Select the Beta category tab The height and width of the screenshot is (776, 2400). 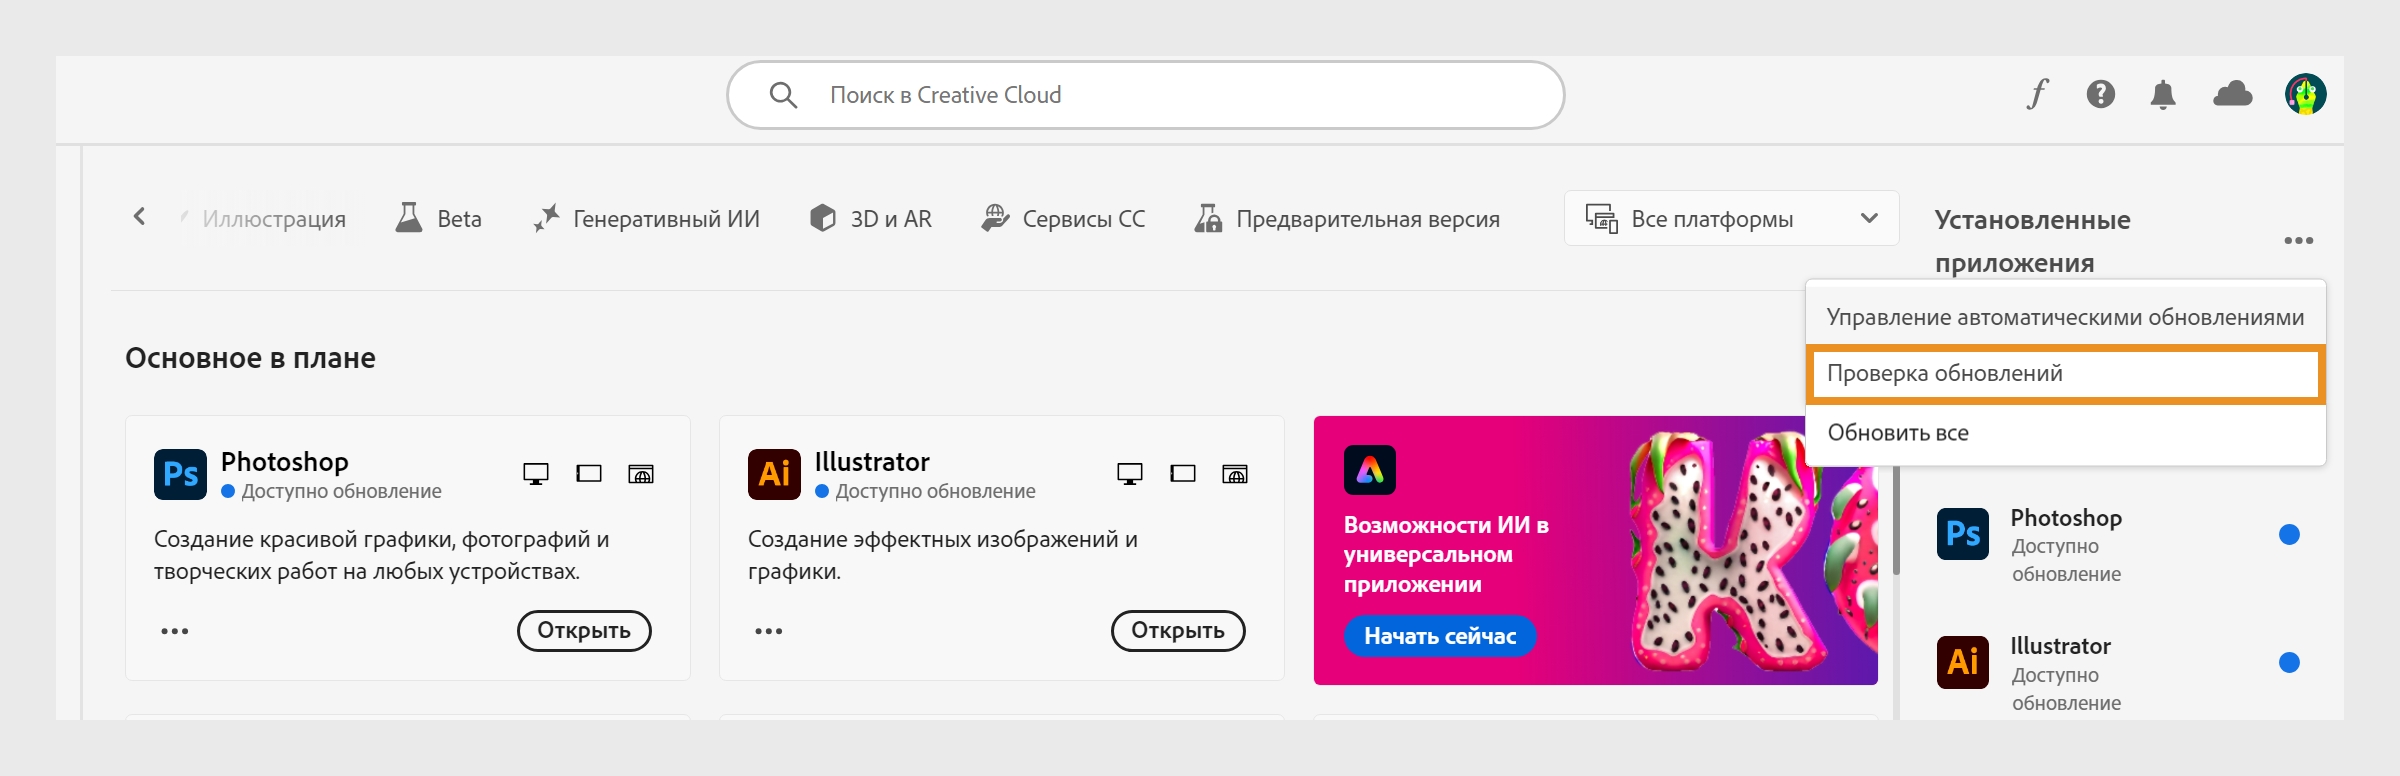(x=439, y=219)
